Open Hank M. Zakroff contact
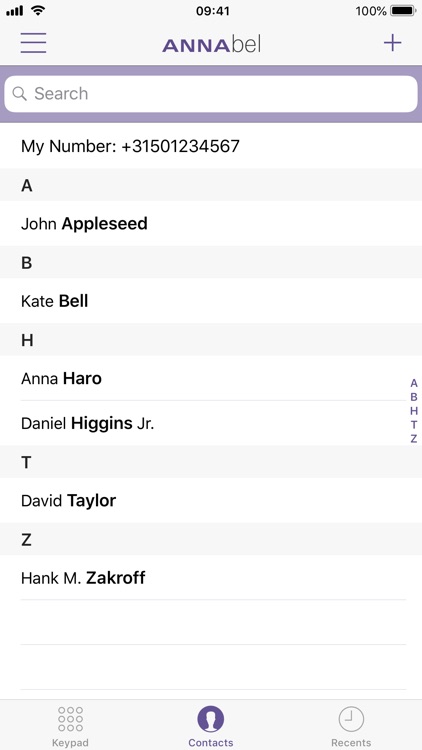 point(211,578)
